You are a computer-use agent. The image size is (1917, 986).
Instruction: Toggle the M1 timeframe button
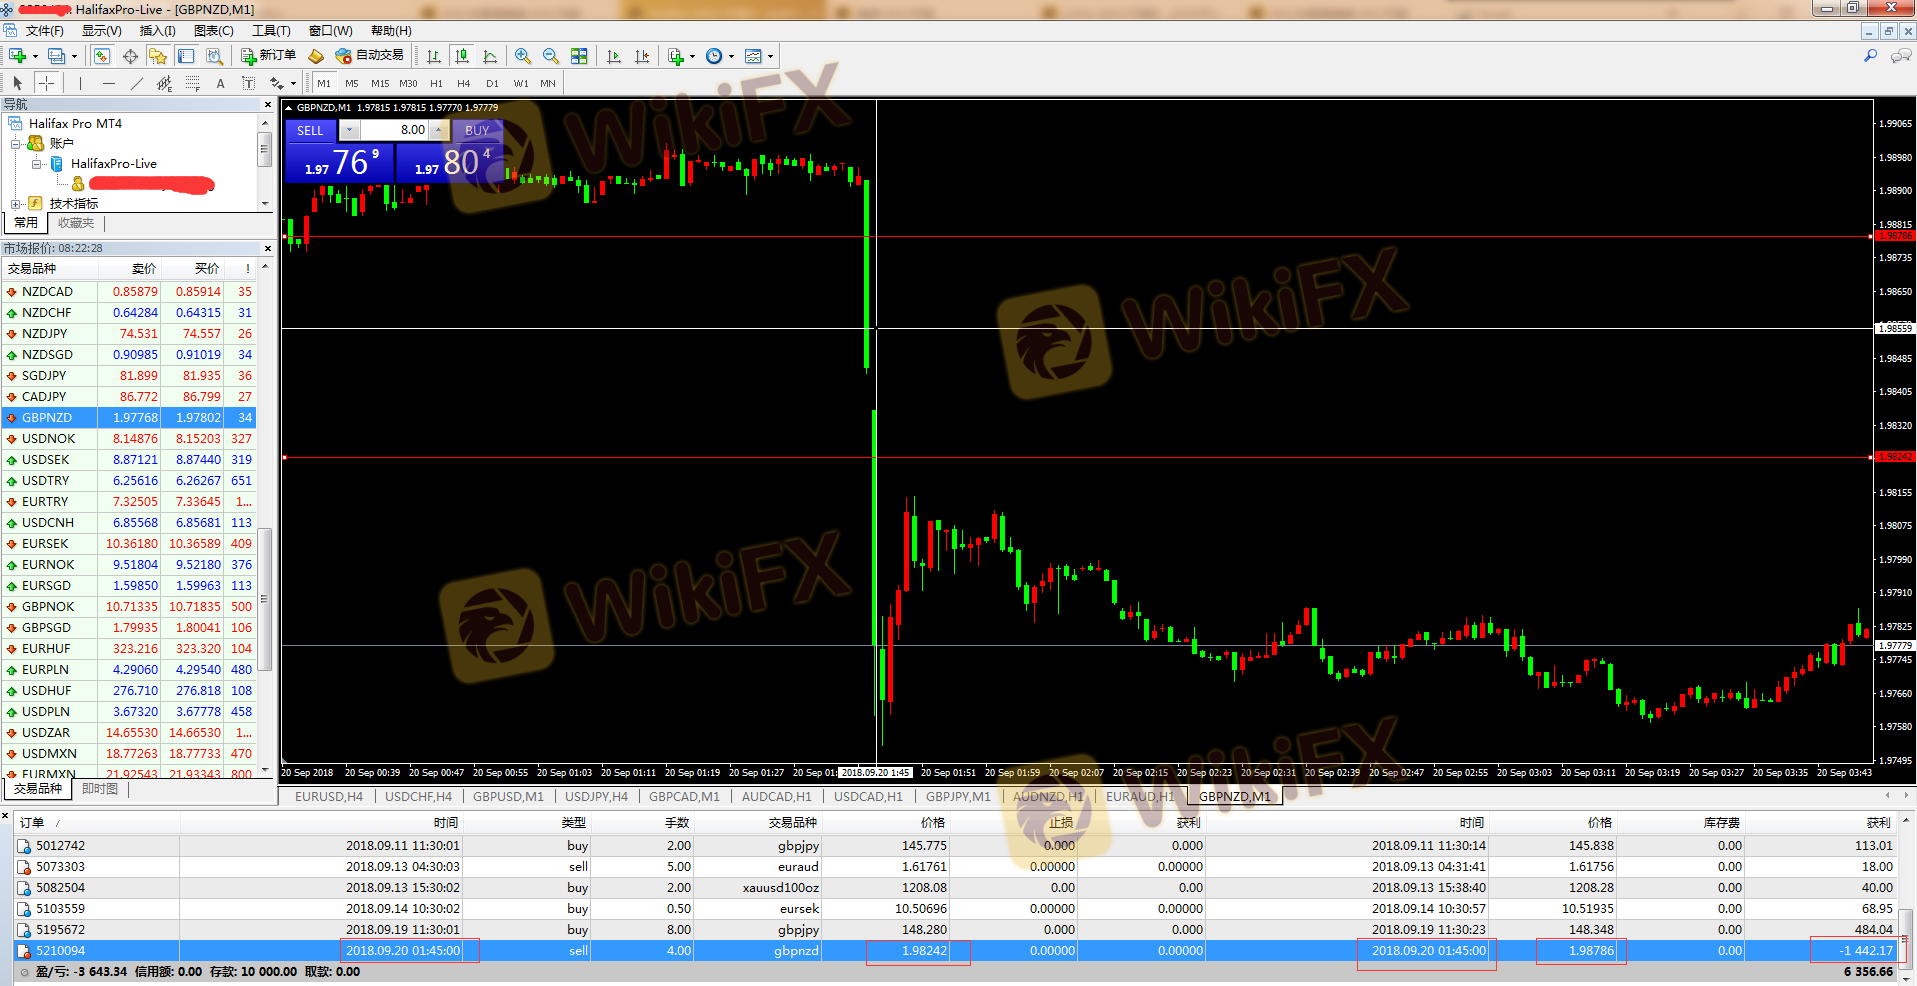pyautogui.click(x=324, y=83)
